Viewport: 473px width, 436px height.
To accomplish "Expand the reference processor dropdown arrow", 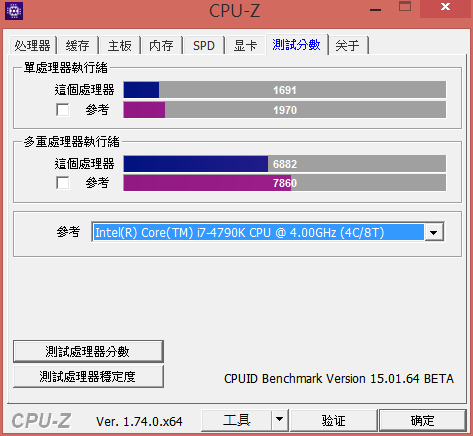I will point(433,232).
